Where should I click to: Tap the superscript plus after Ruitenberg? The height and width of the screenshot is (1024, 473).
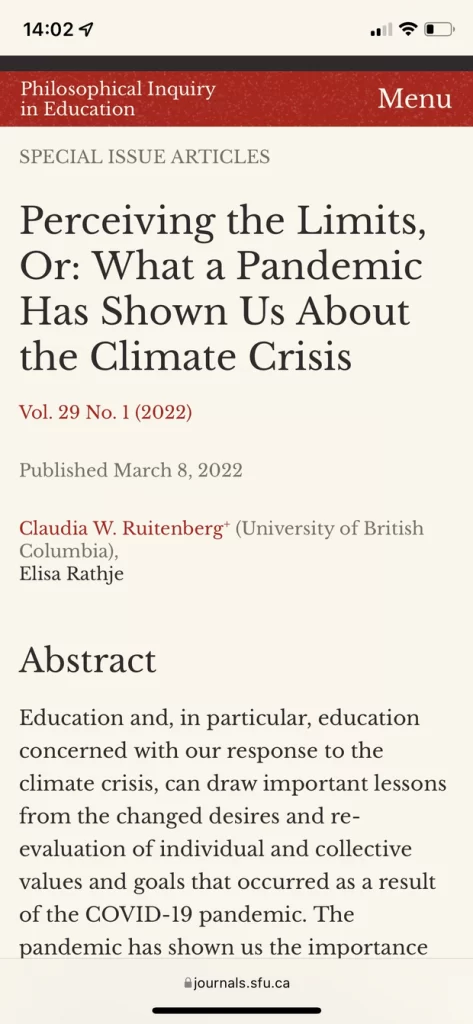[x=226, y=524]
